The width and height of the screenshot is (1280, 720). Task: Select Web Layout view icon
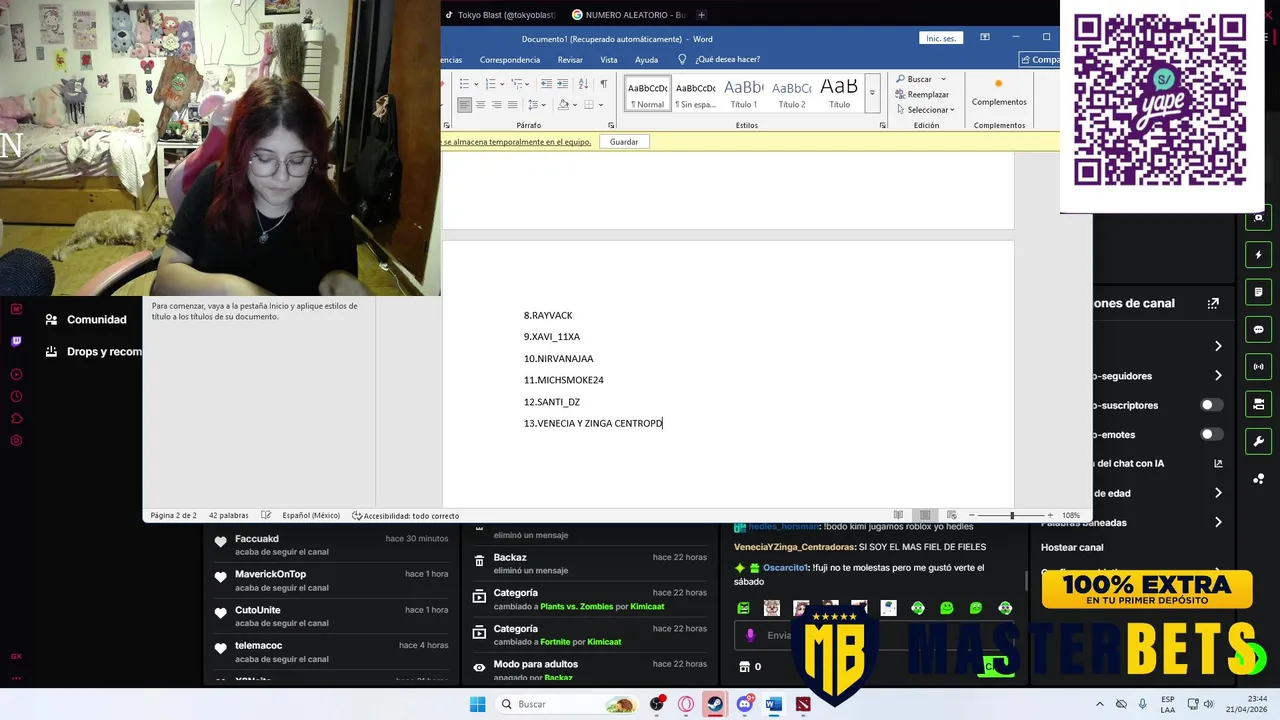951,515
